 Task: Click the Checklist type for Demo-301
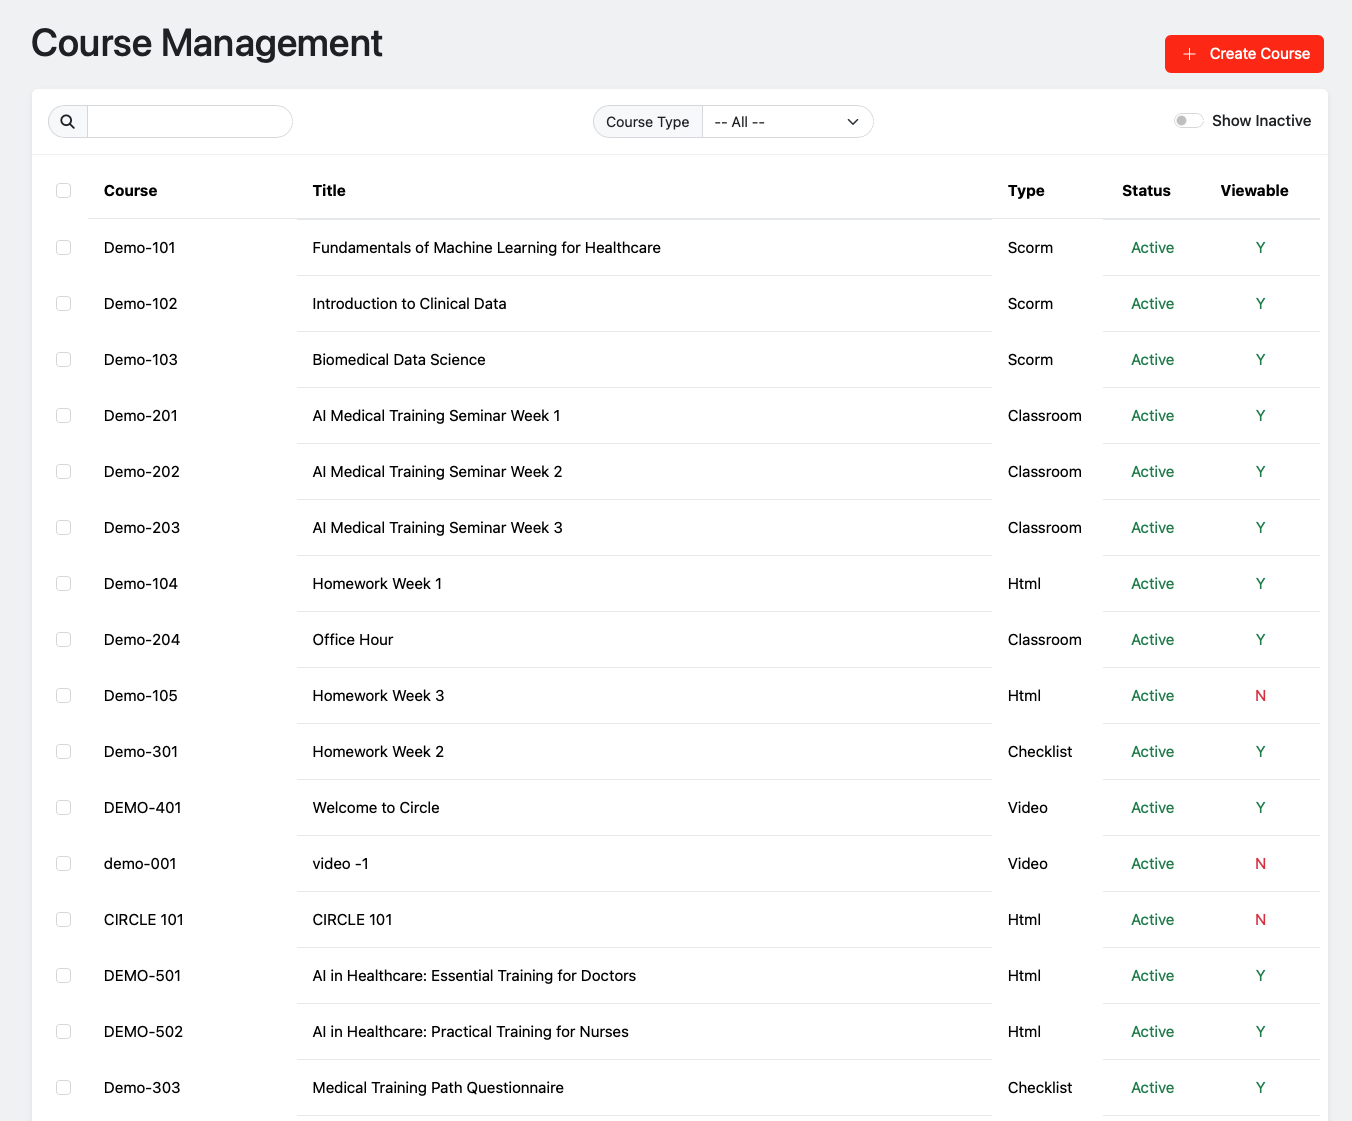click(x=1040, y=752)
